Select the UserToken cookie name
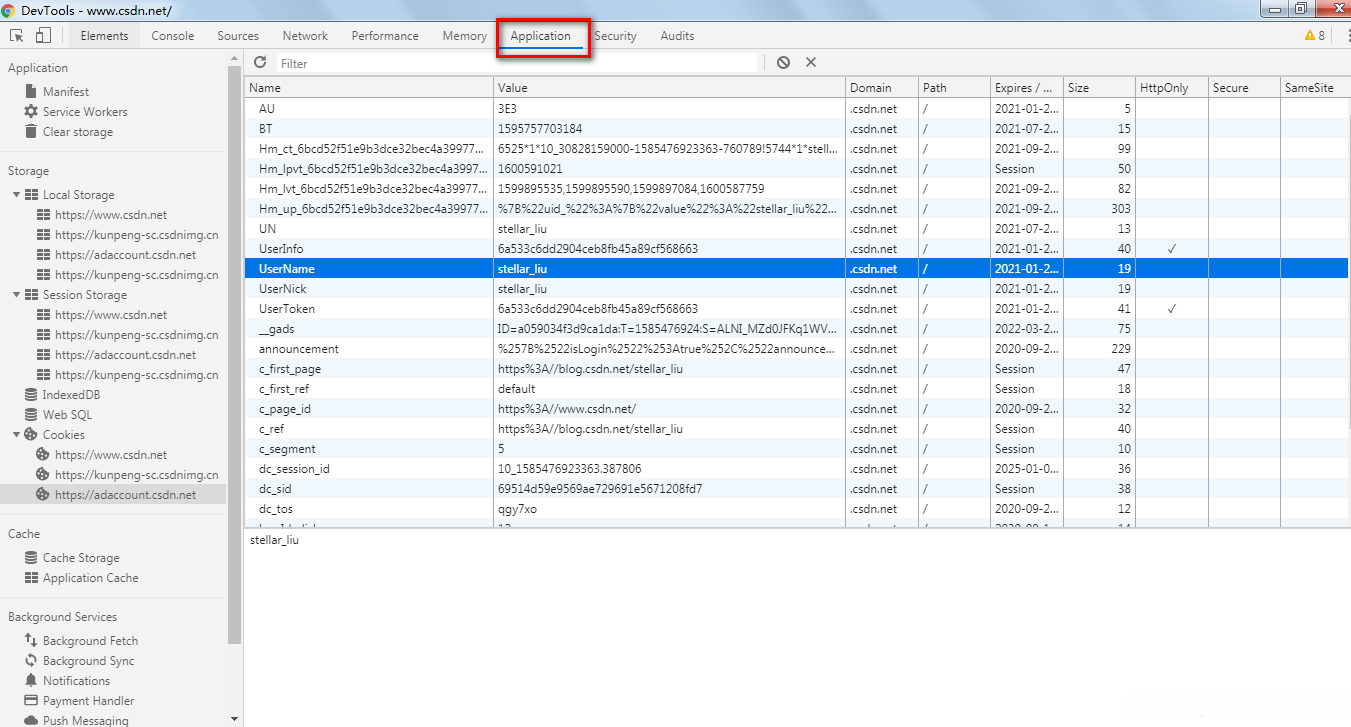The width and height of the screenshot is (1351, 727). pos(287,309)
